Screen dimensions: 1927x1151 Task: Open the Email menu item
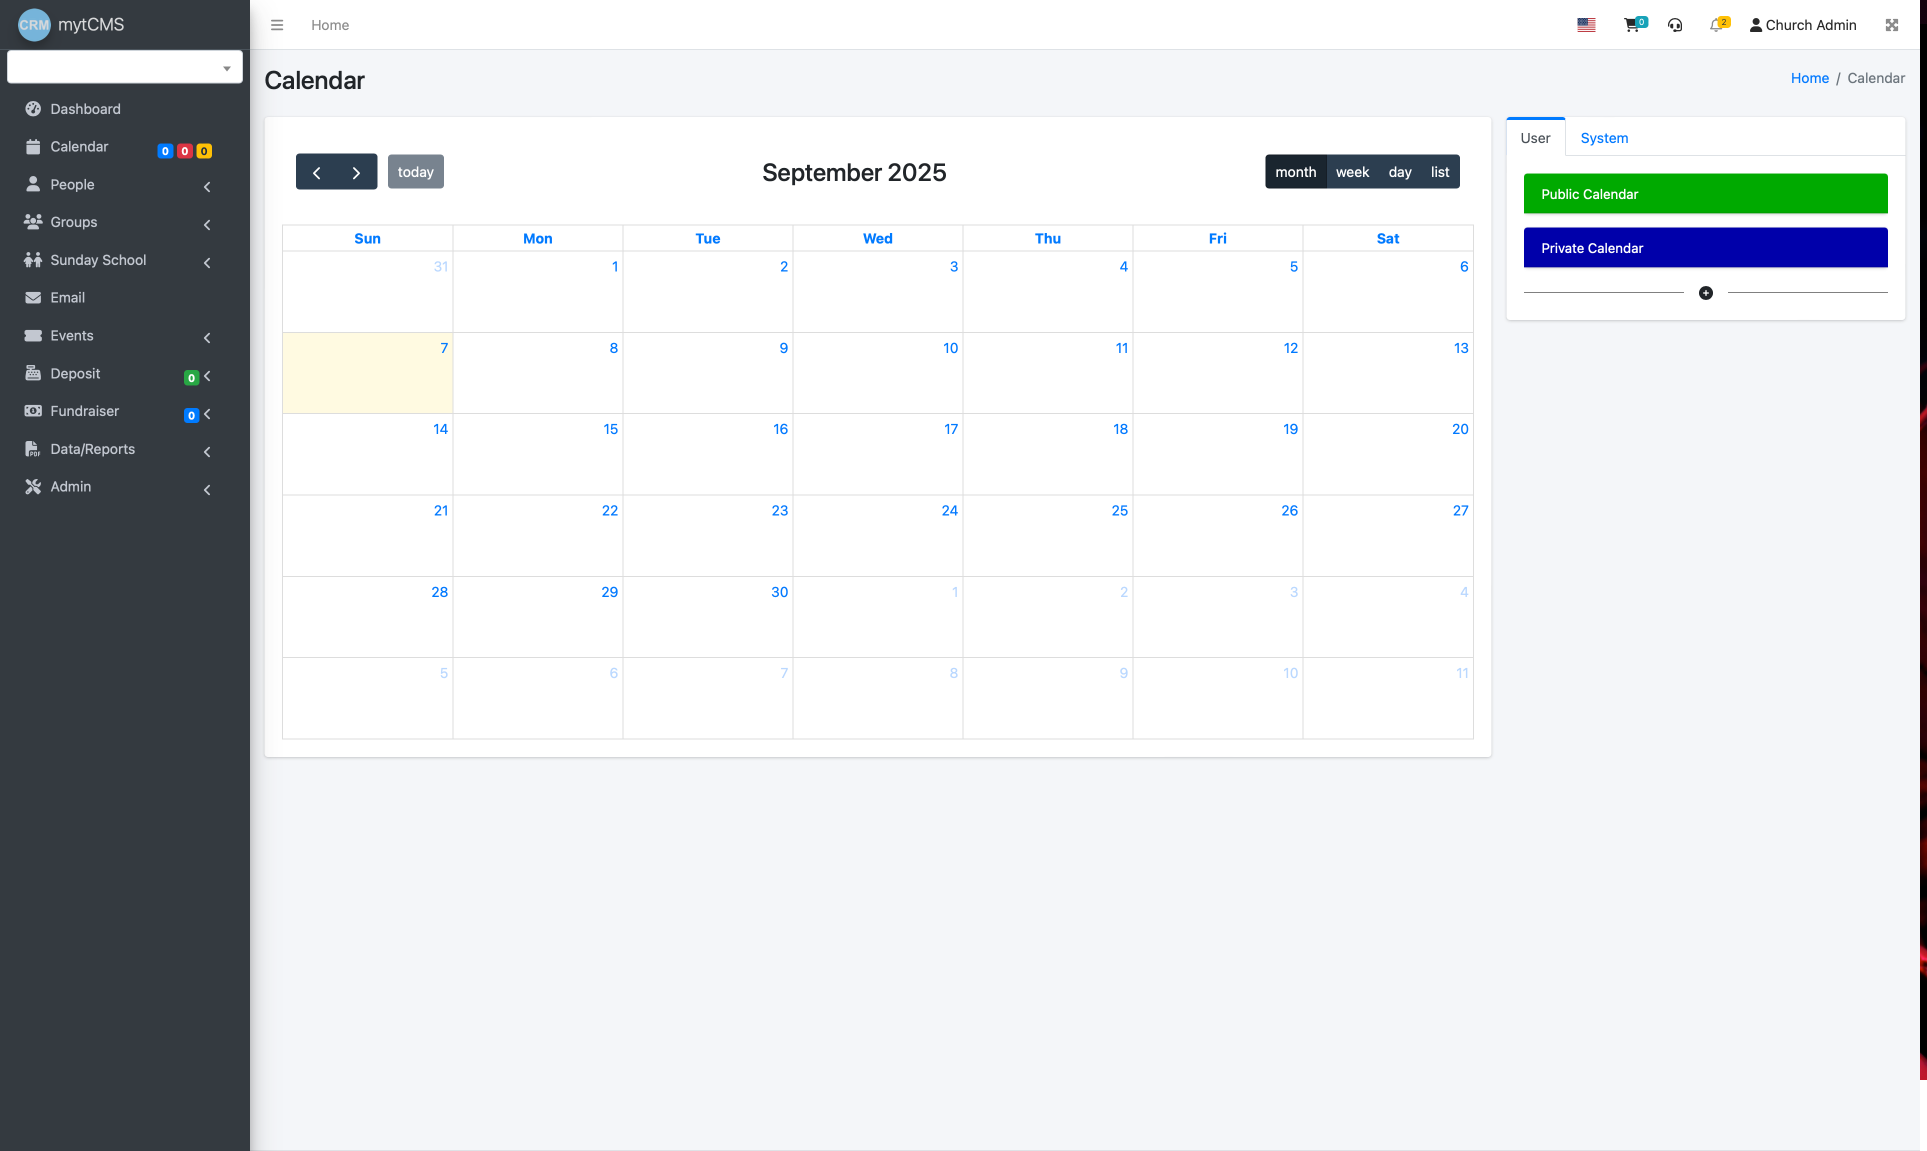click(x=125, y=298)
